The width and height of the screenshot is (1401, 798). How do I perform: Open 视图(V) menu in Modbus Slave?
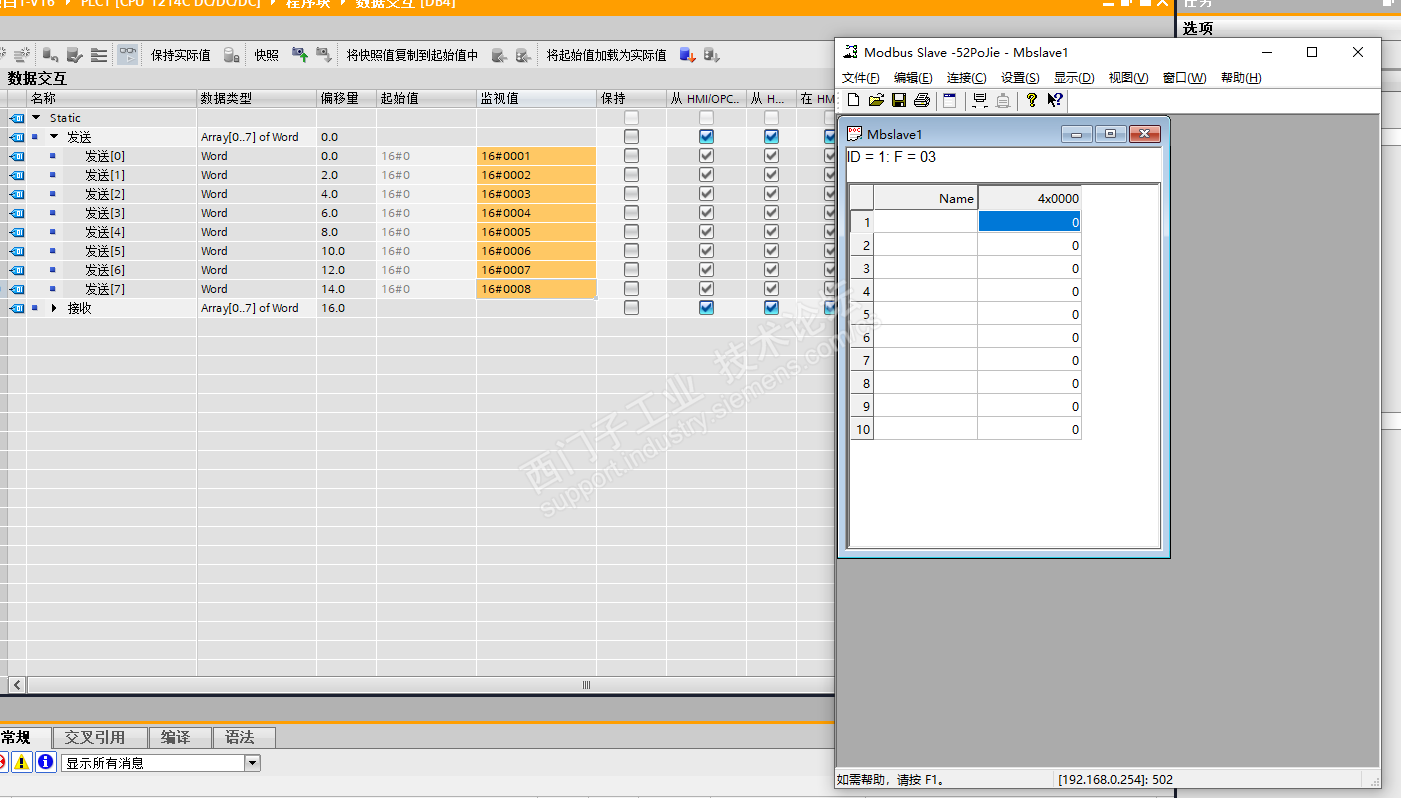1128,78
